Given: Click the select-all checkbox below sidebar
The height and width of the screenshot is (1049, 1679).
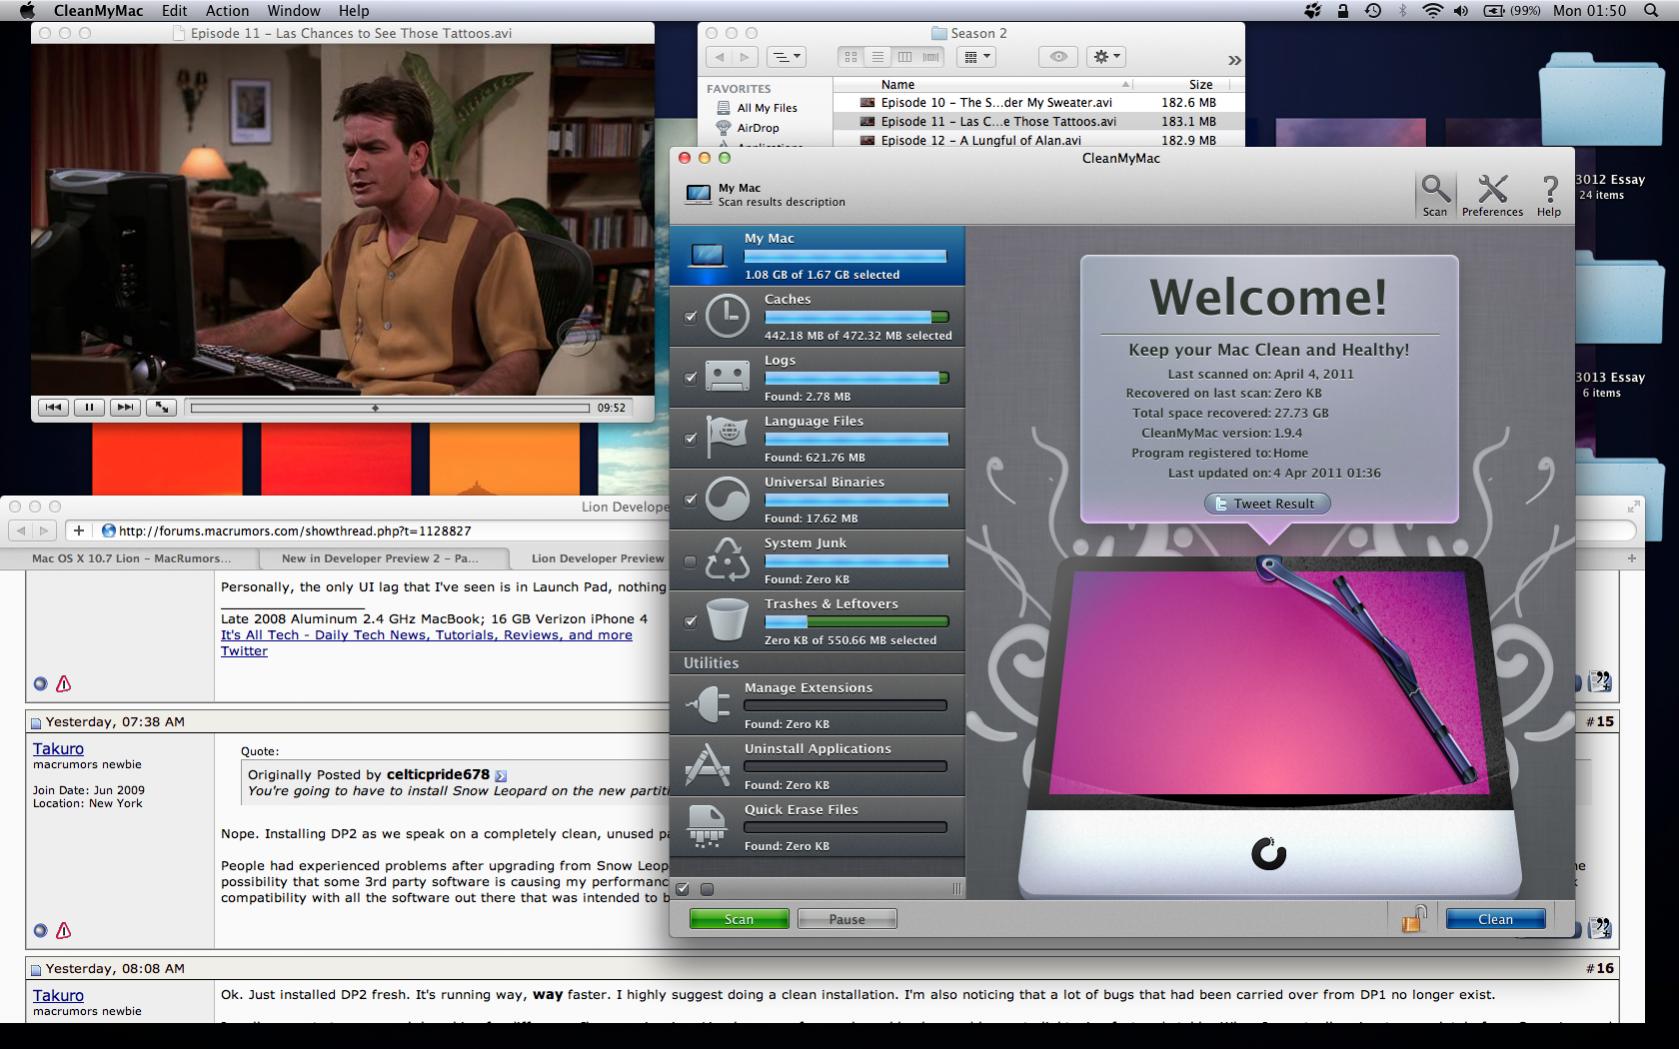Looking at the screenshot, I should [x=683, y=889].
